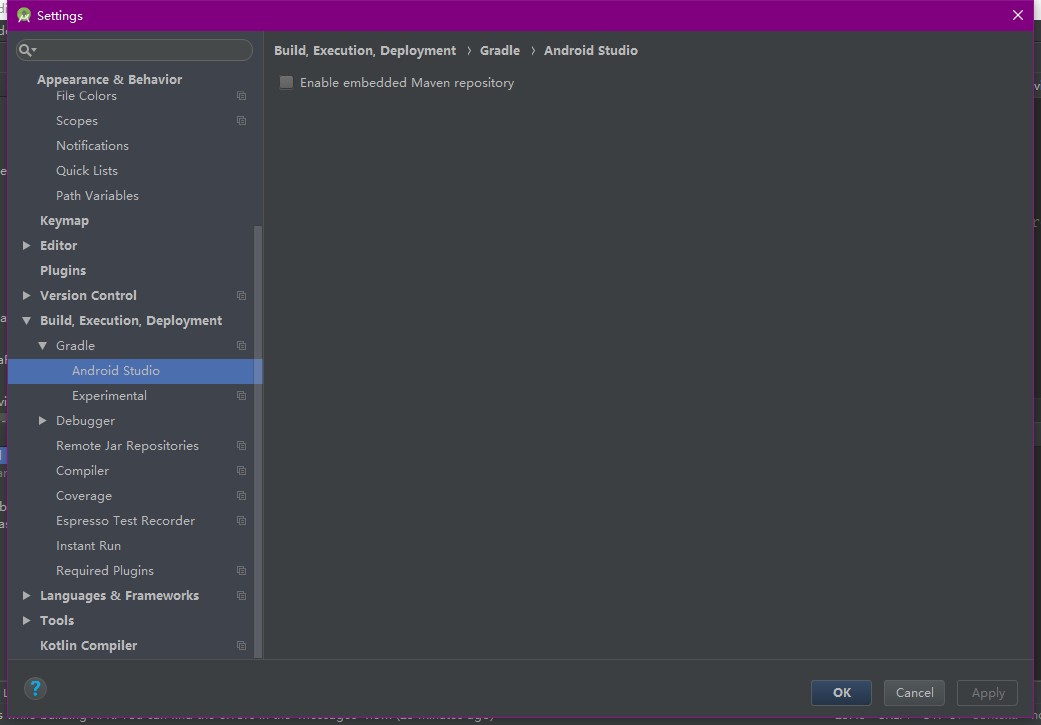The height and width of the screenshot is (725, 1041).
Task: Click the settings tree vertical scrollbar
Action: 258,442
